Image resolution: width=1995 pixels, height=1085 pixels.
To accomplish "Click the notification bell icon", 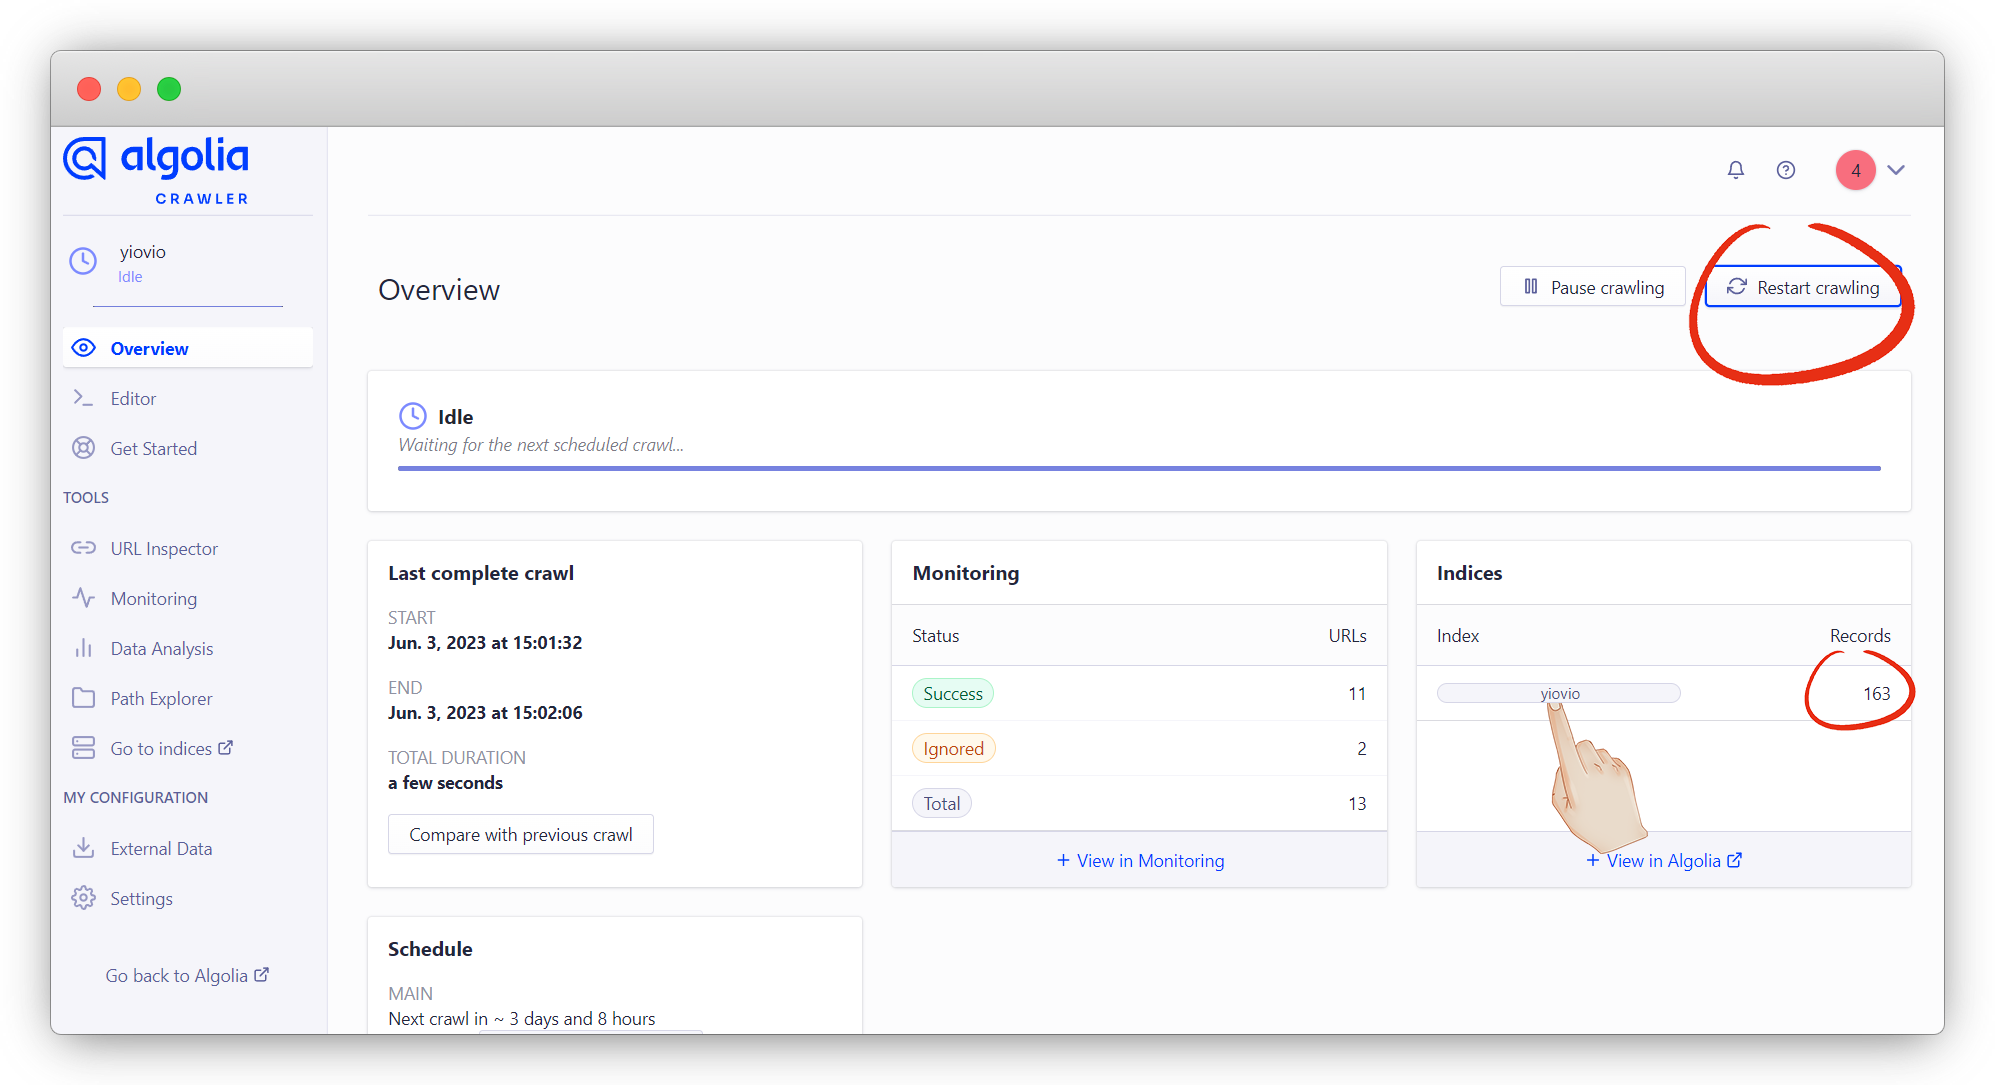I will click(x=1735, y=170).
